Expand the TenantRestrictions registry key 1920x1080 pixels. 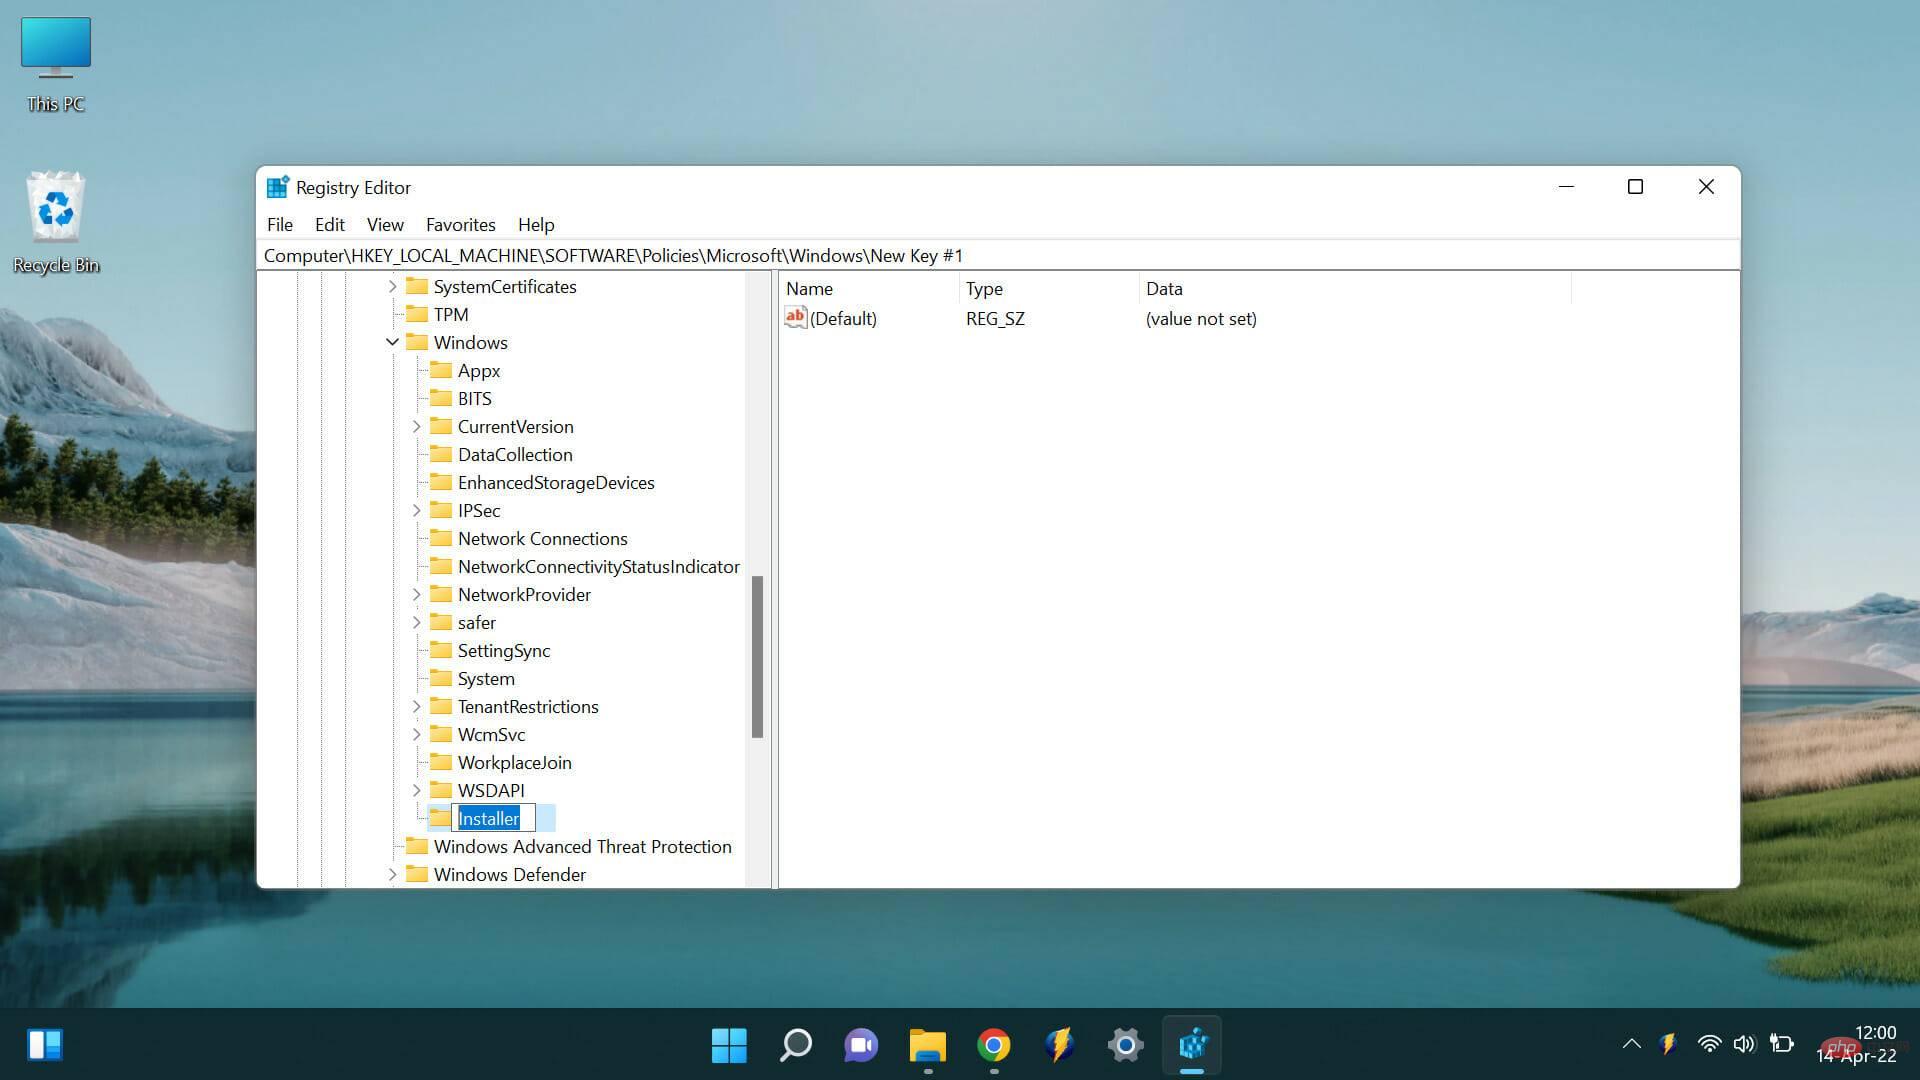click(414, 705)
